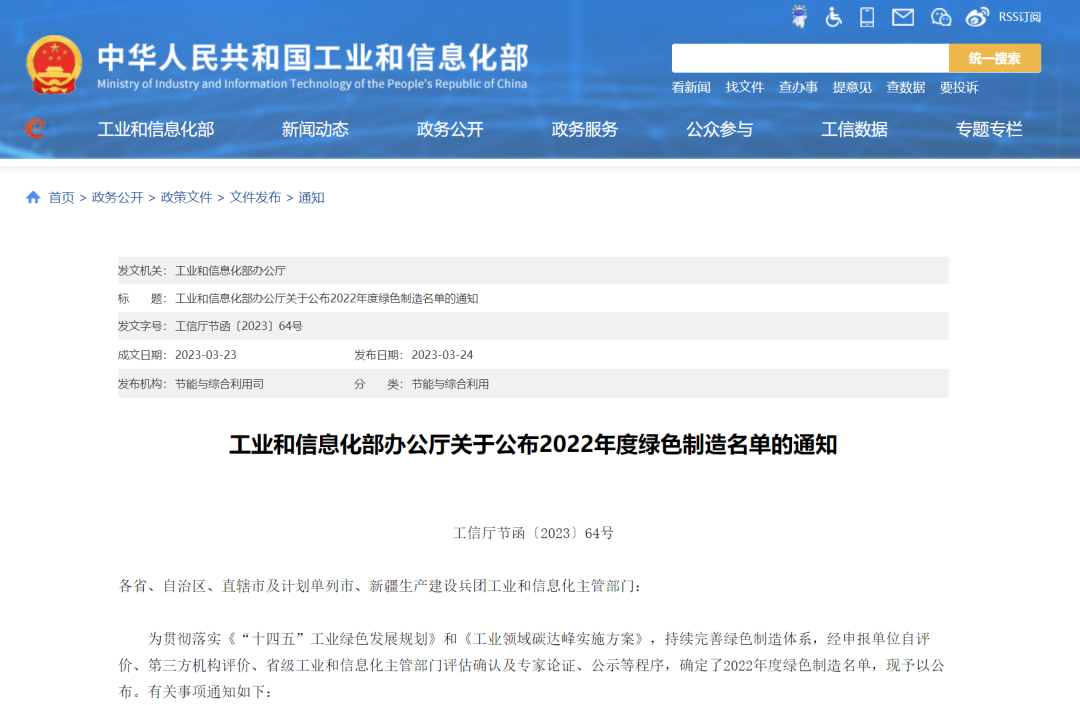The height and width of the screenshot is (705, 1080).
Task: Open the 专题专栏 navigation item
Action: [989, 129]
